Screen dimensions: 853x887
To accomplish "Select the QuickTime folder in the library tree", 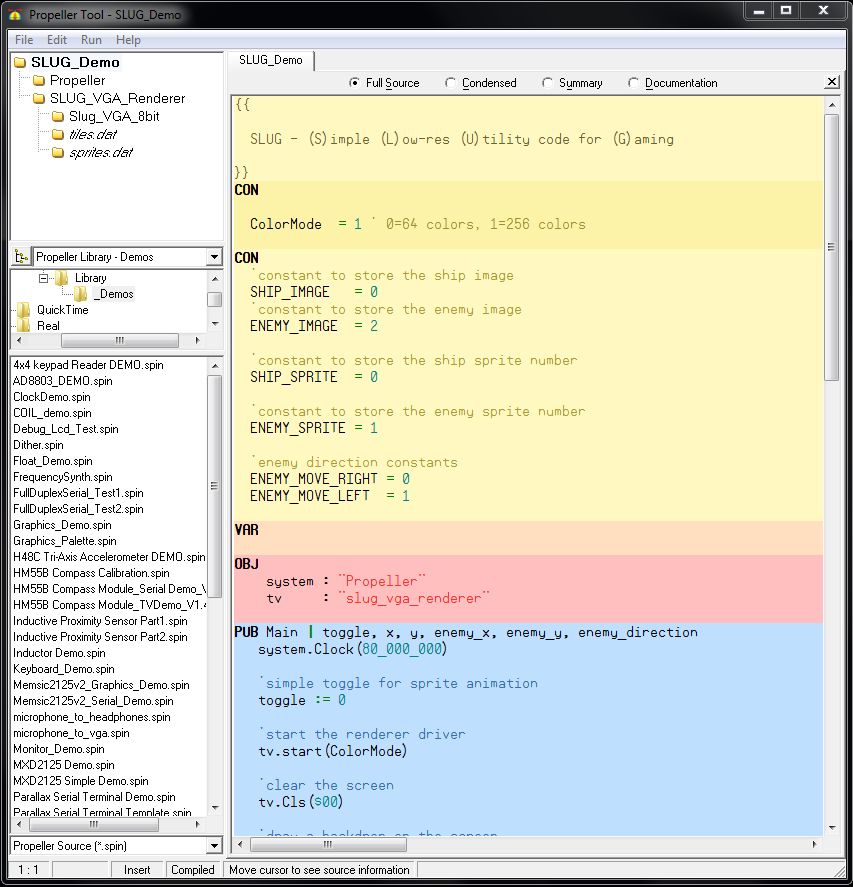I will pos(63,309).
